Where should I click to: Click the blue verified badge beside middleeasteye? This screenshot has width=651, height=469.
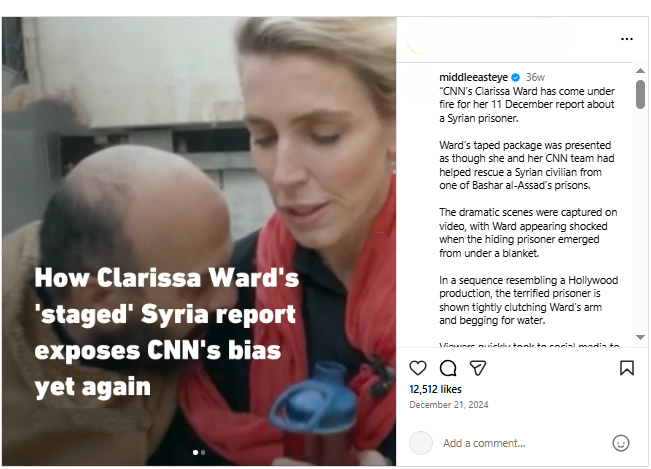tap(516, 77)
